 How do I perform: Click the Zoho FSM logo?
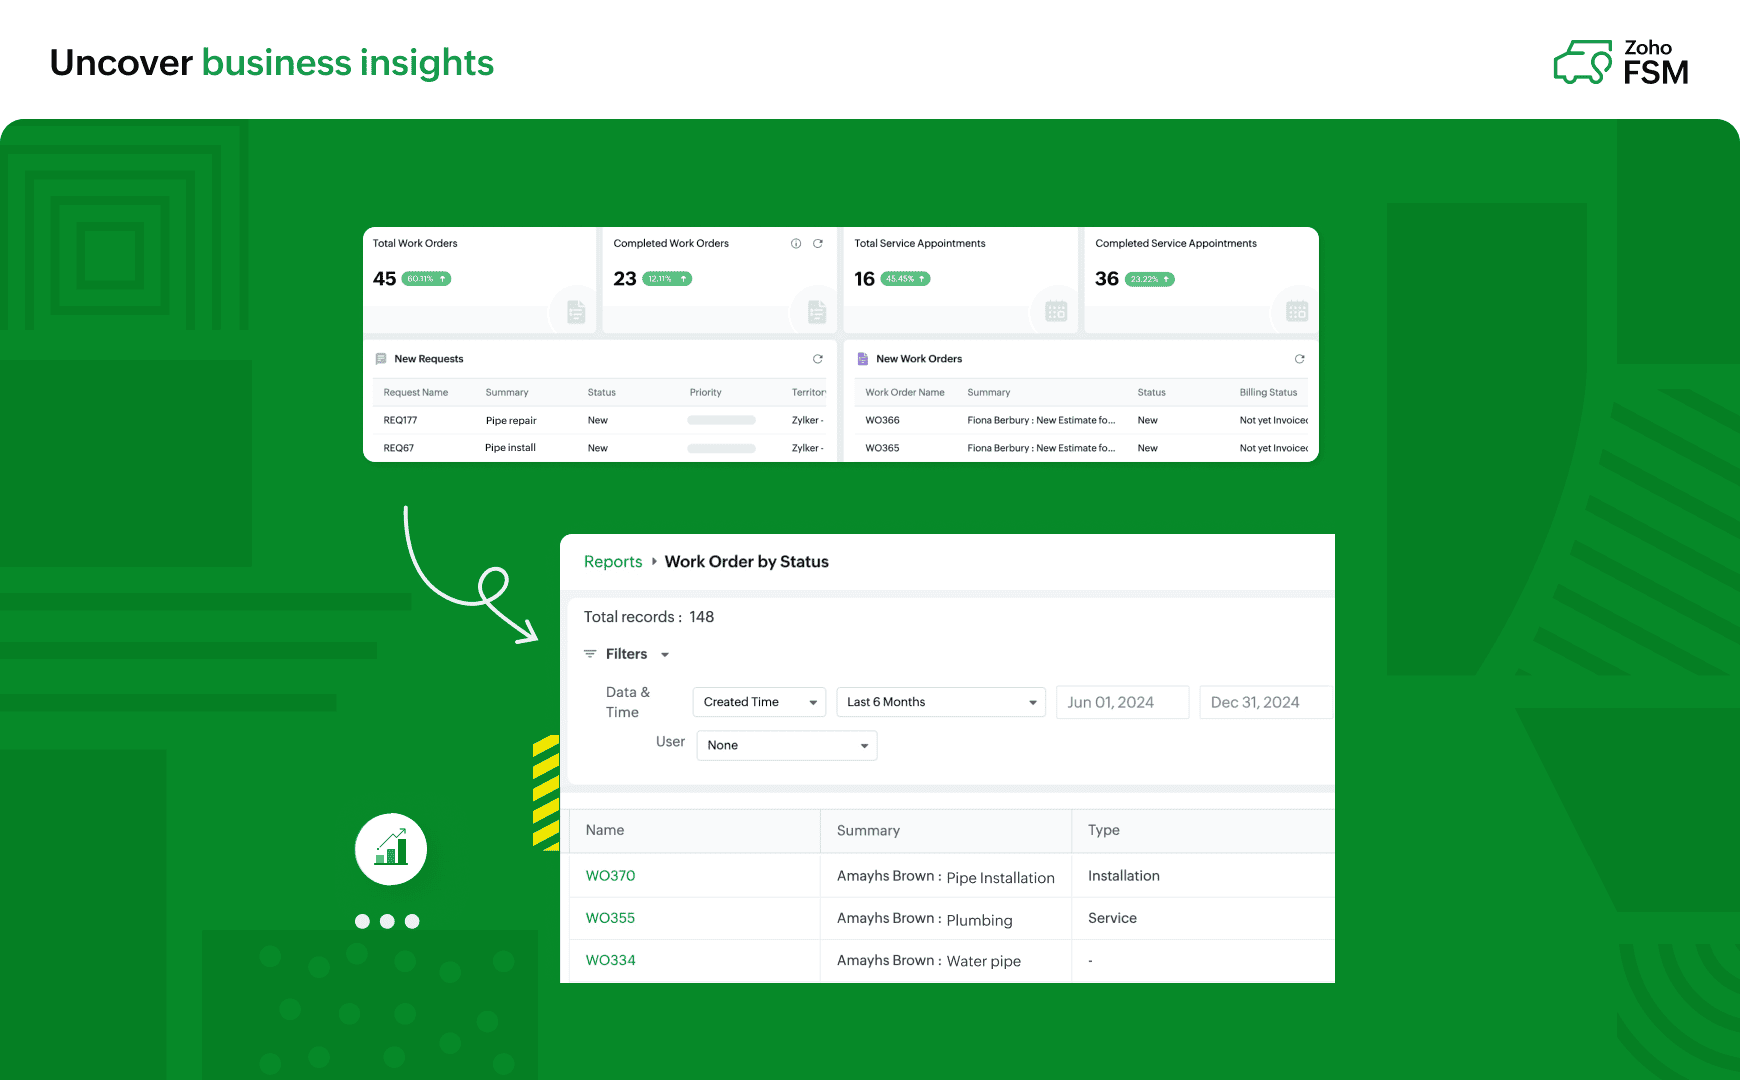coord(1622,61)
